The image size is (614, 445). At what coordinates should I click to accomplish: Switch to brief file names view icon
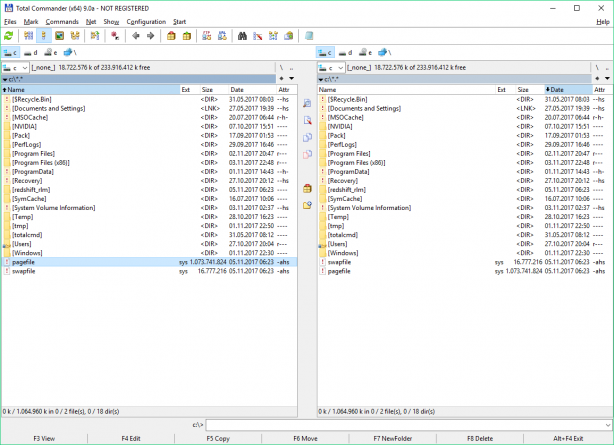click(x=28, y=36)
